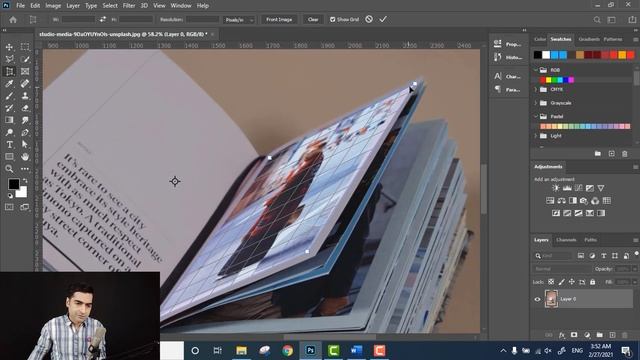
Task: Open the Fill slider dropdown
Action: pyautogui.click(x=635, y=282)
